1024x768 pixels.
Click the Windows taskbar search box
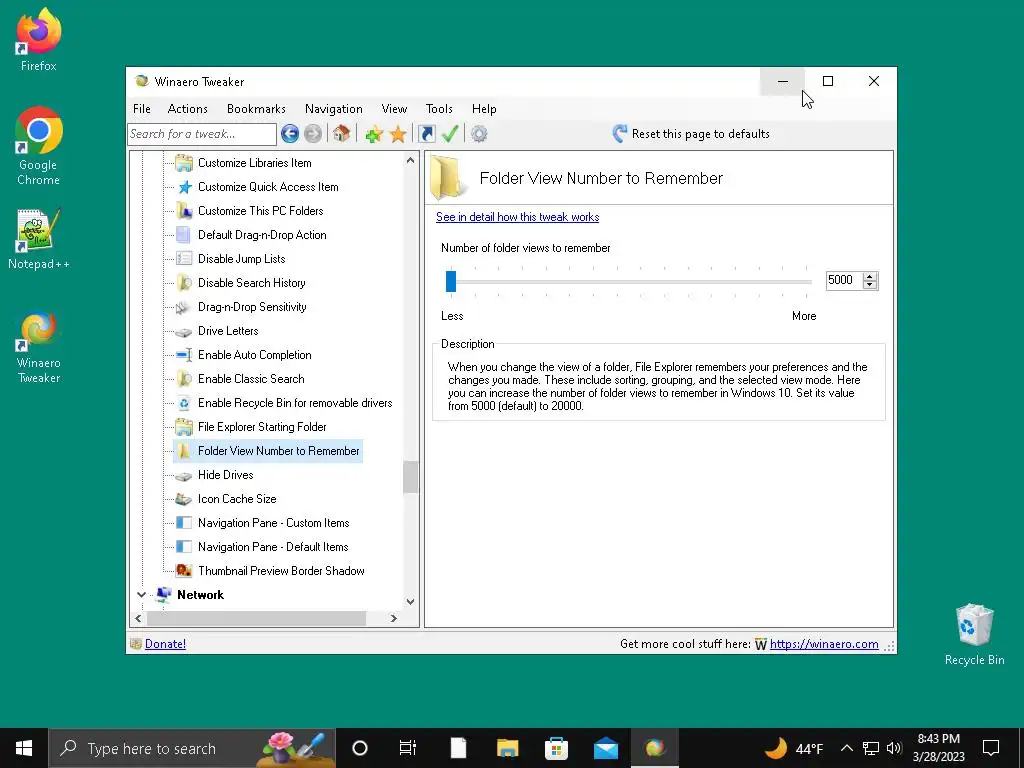[192, 748]
